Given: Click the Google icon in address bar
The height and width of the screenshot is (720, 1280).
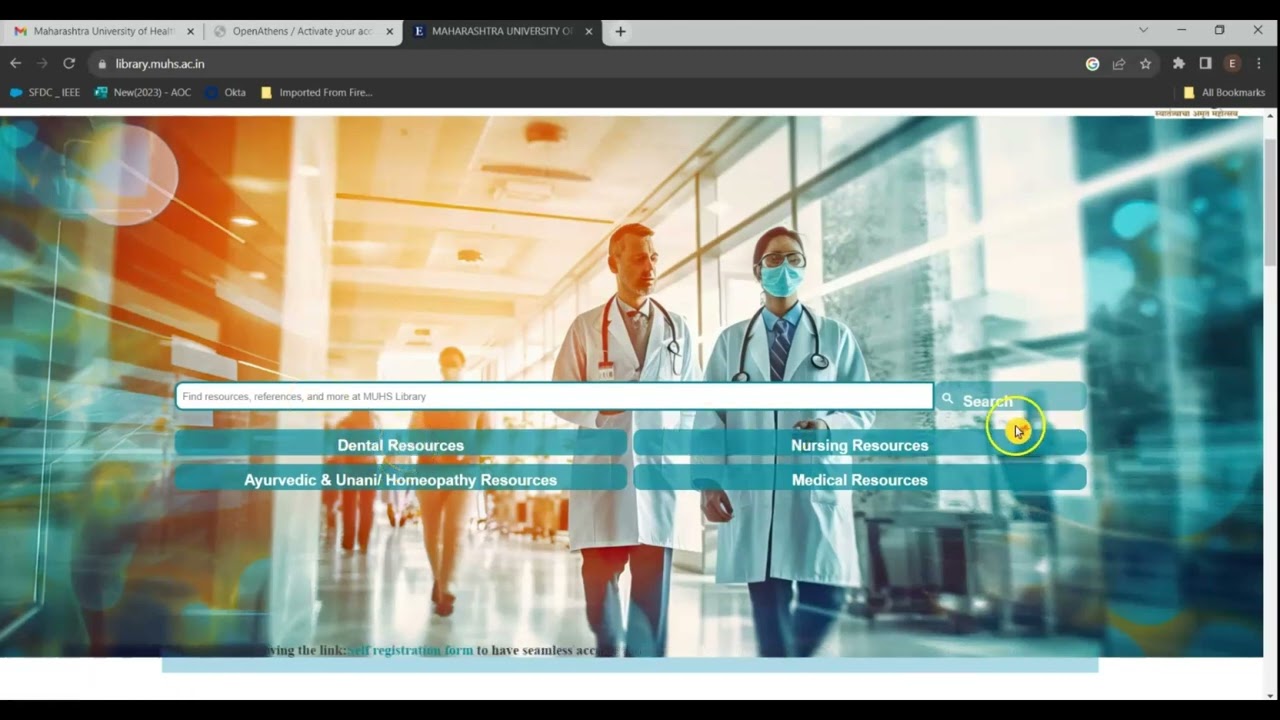Looking at the screenshot, I should coord(1092,64).
